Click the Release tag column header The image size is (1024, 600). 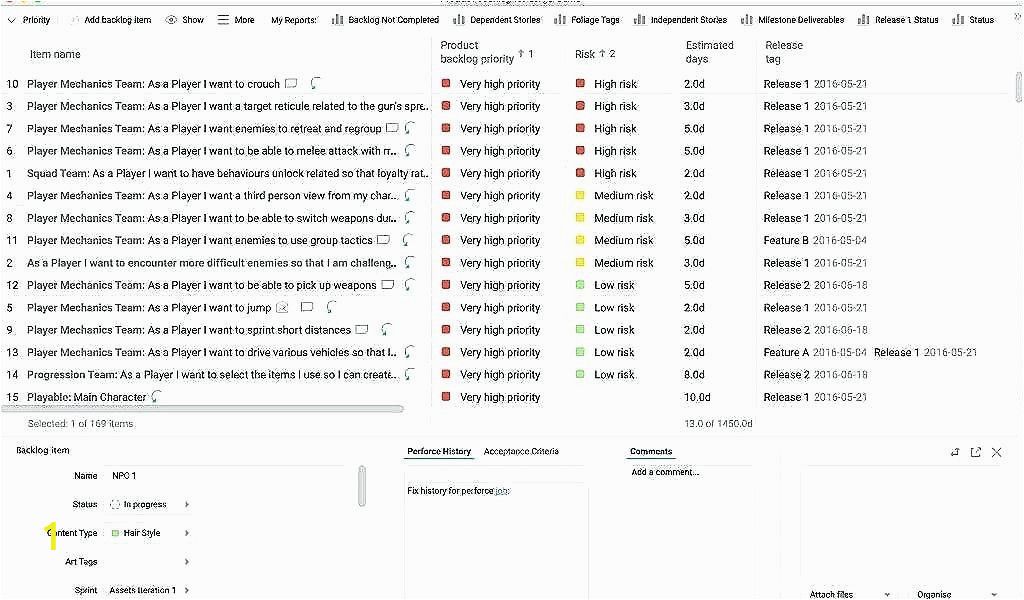click(784, 52)
